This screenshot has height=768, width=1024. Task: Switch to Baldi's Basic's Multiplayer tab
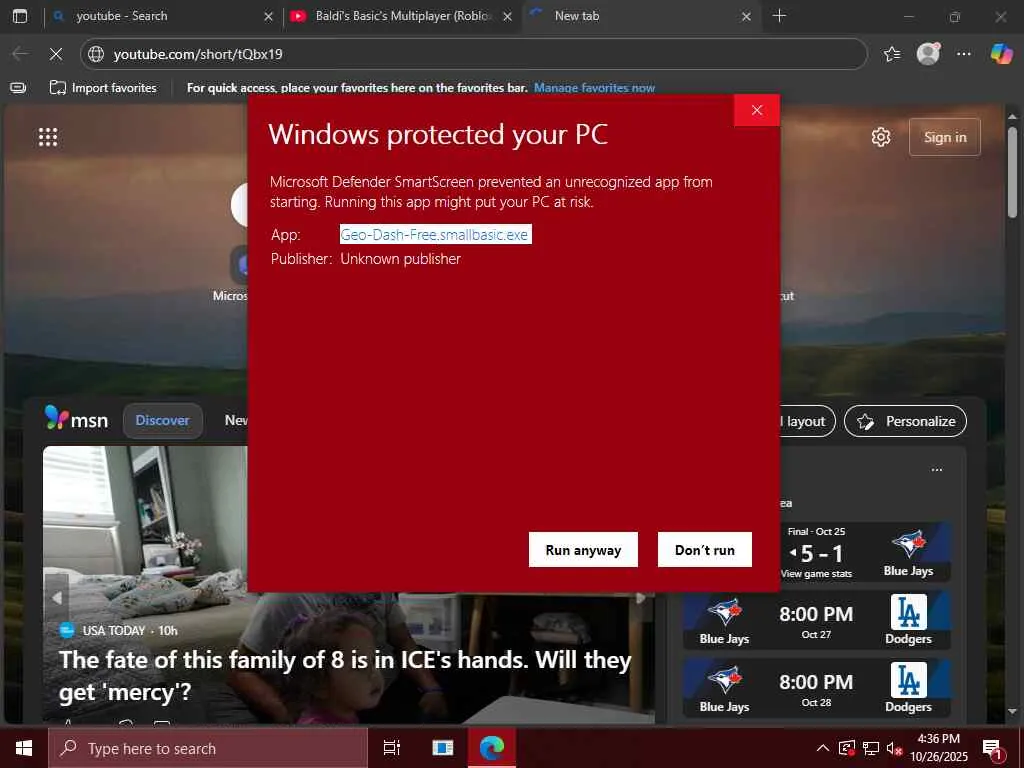[x=402, y=16]
